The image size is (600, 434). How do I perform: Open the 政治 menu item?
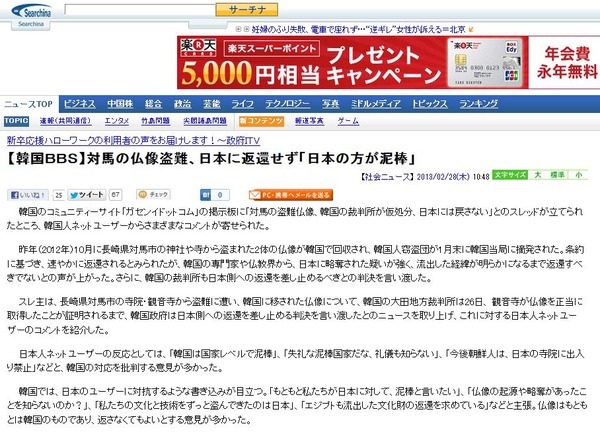[x=182, y=104]
